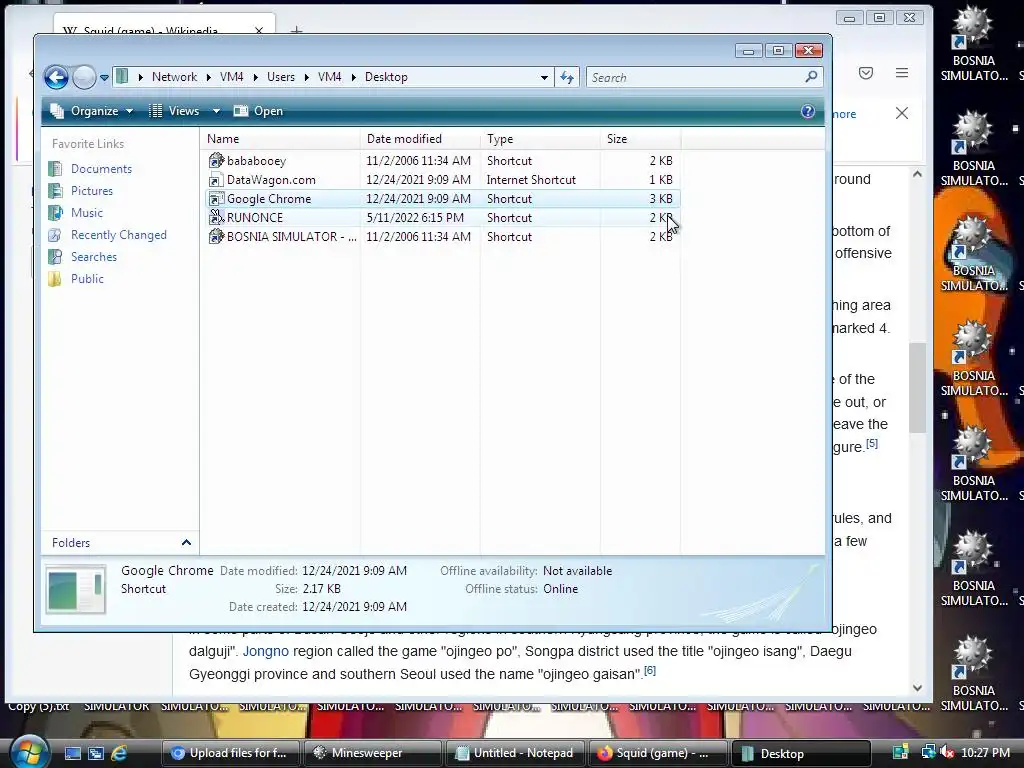Viewport: 1024px width, 768px height.
Task: Click the yellow Public folder icon
Action: [56, 279]
